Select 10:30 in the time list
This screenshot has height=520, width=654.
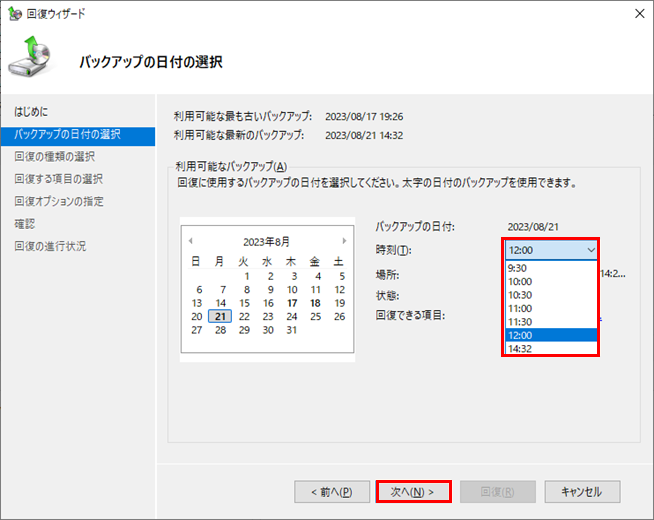pos(551,295)
